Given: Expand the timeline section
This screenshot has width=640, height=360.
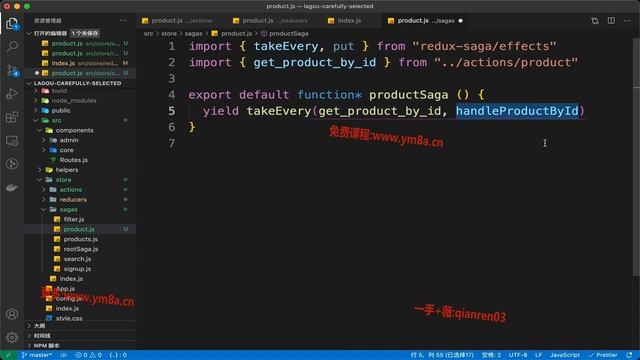Looking at the screenshot, I should coord(42,336).
